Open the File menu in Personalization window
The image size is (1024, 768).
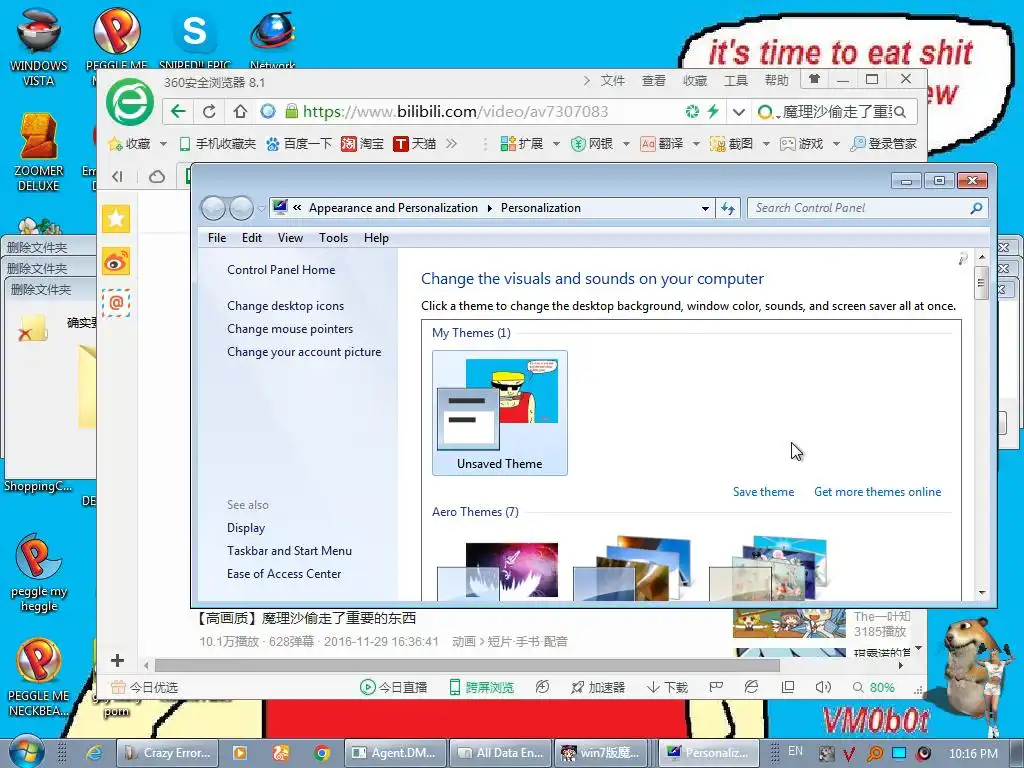217,238
